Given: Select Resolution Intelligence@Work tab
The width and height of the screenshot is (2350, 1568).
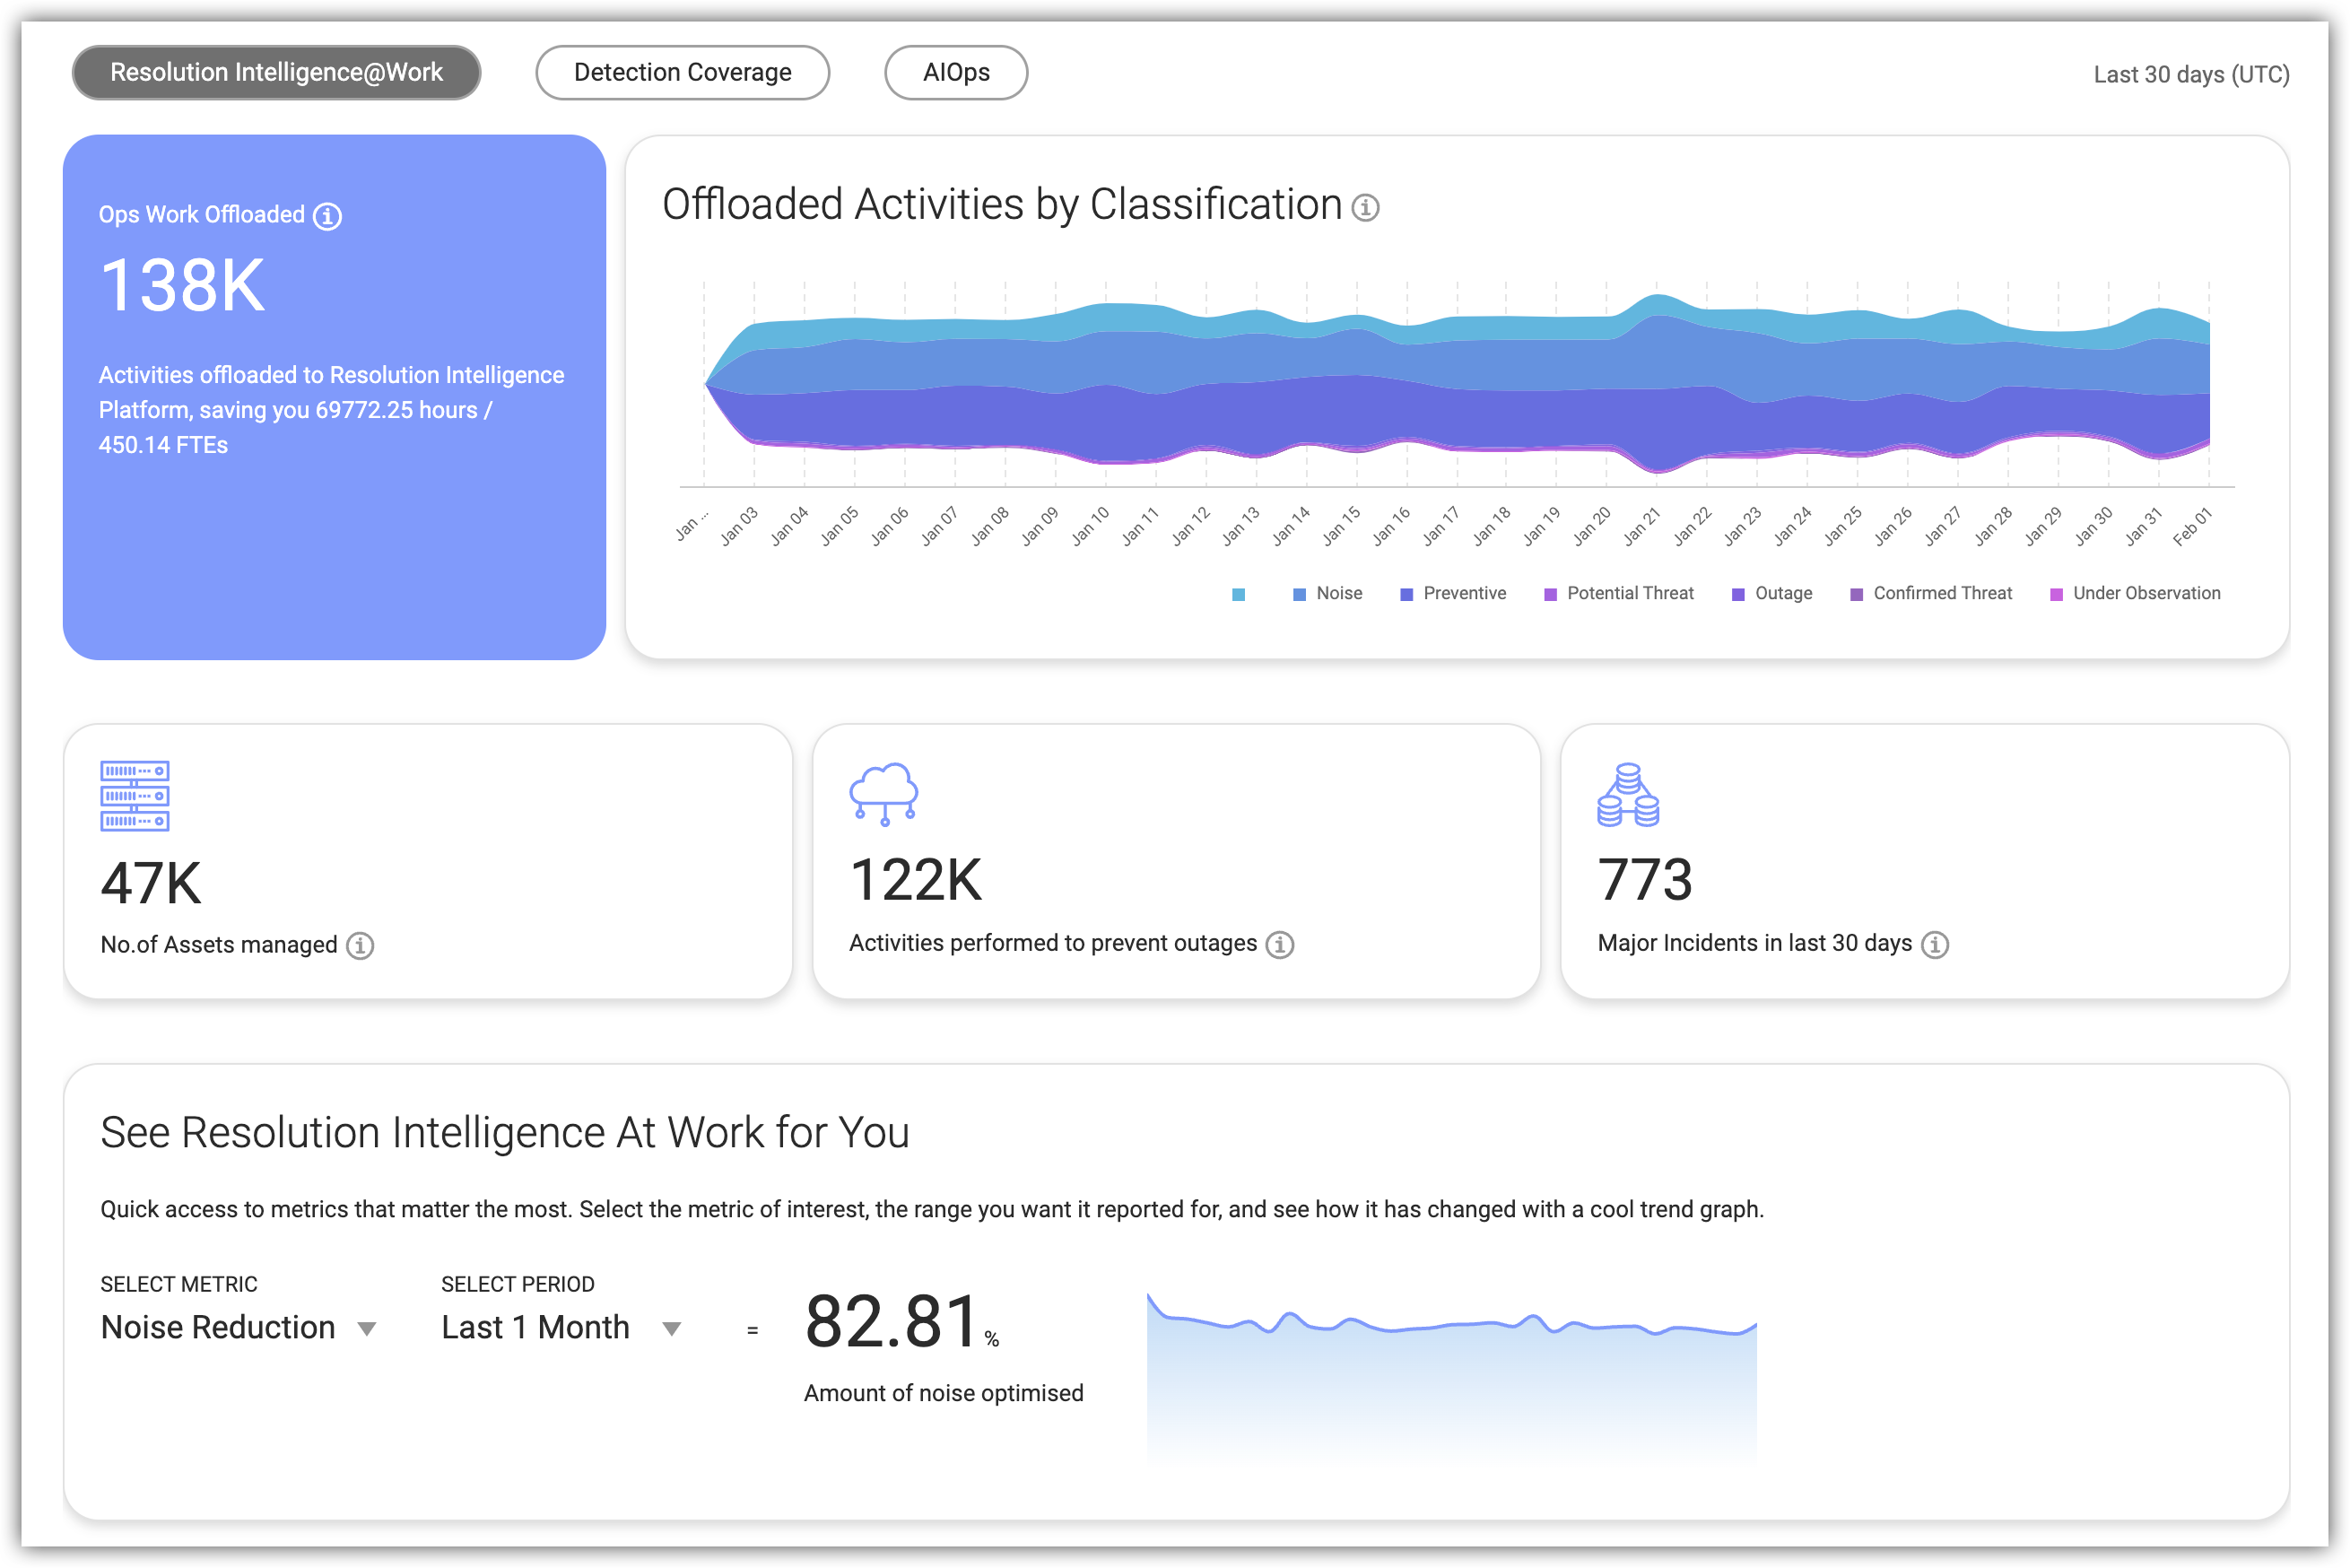Looking at the screenshot, I should click(x=276, y=72).
